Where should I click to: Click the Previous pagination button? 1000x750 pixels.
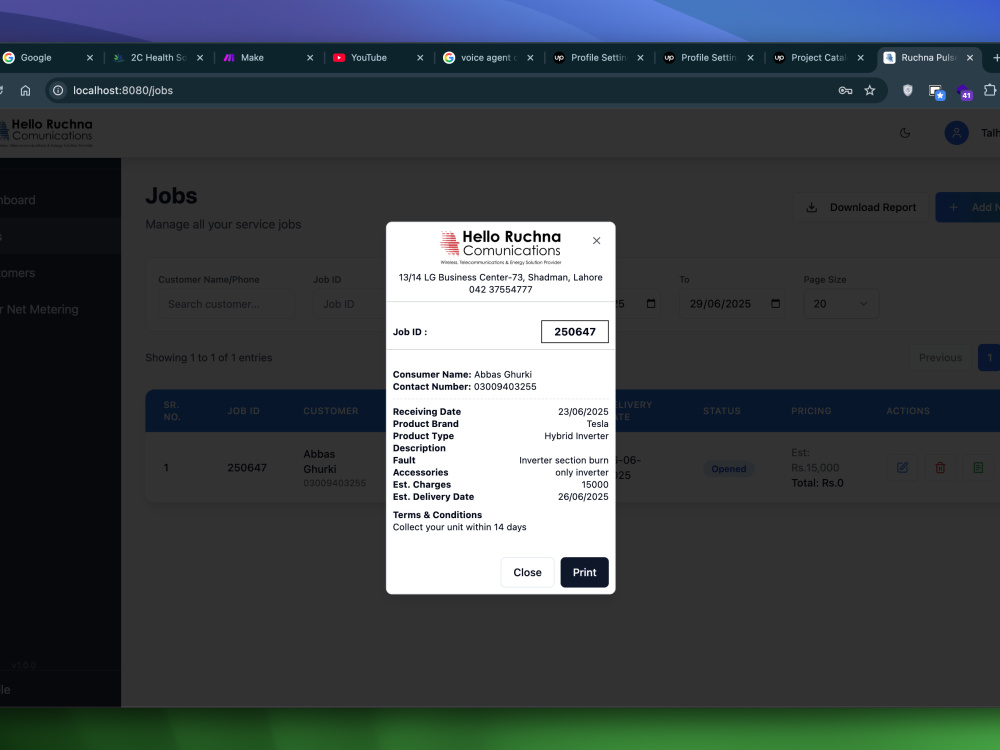point(940,357)
